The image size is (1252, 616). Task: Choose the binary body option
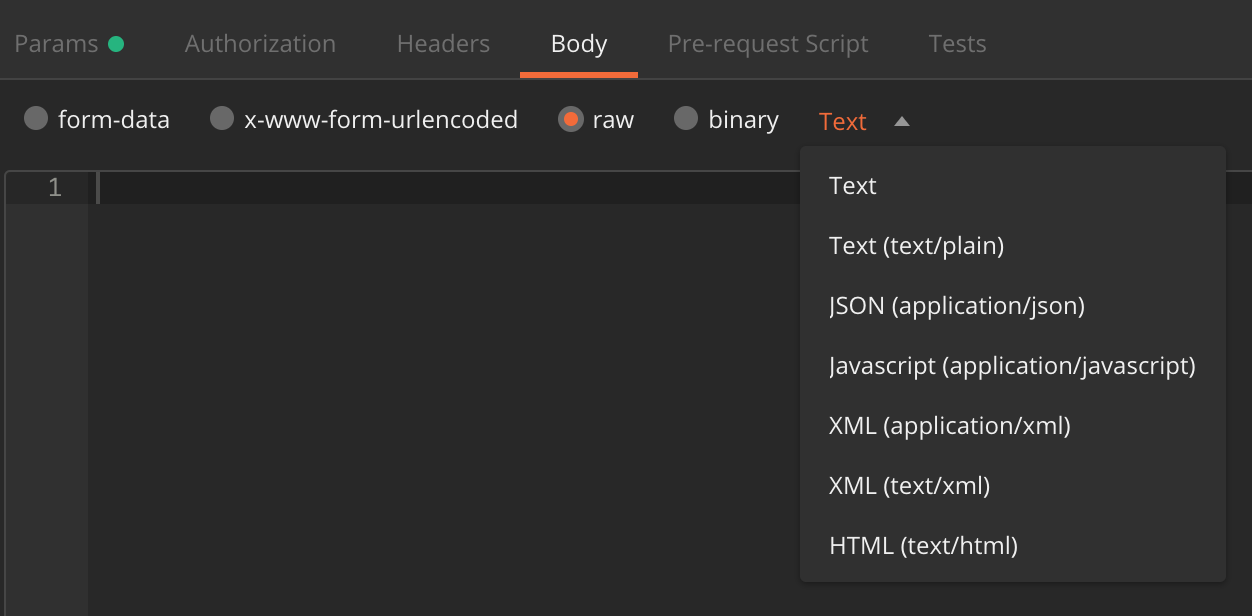point(685,119)
